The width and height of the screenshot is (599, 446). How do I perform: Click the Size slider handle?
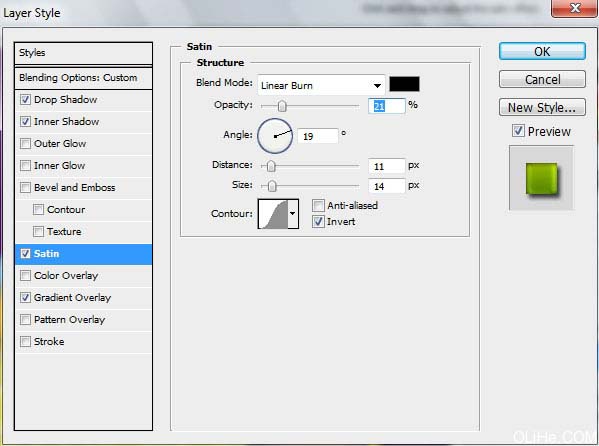[272, 186]
